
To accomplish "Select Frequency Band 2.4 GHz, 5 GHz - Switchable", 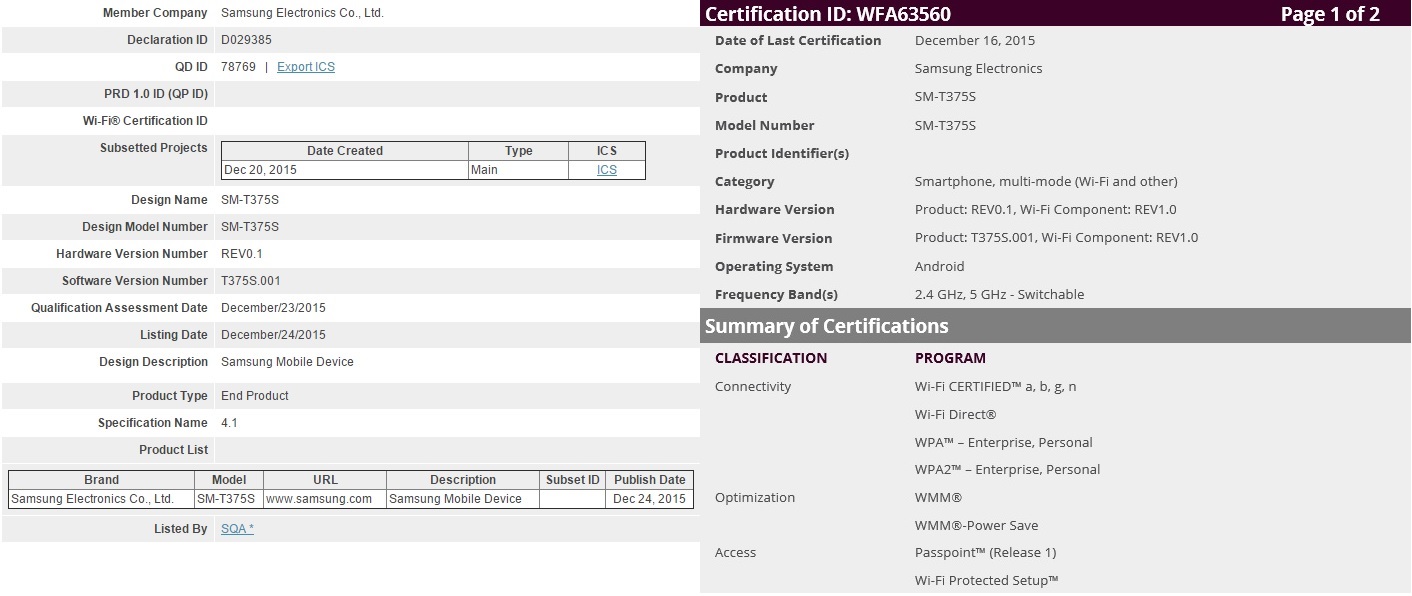I will [x=999, y=295].
